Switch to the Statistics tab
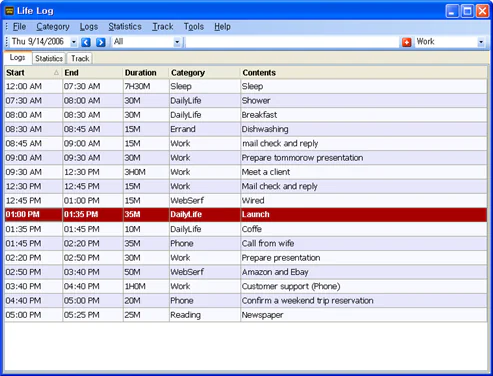Viewport: 493px width, 376px height. point(49,59)
